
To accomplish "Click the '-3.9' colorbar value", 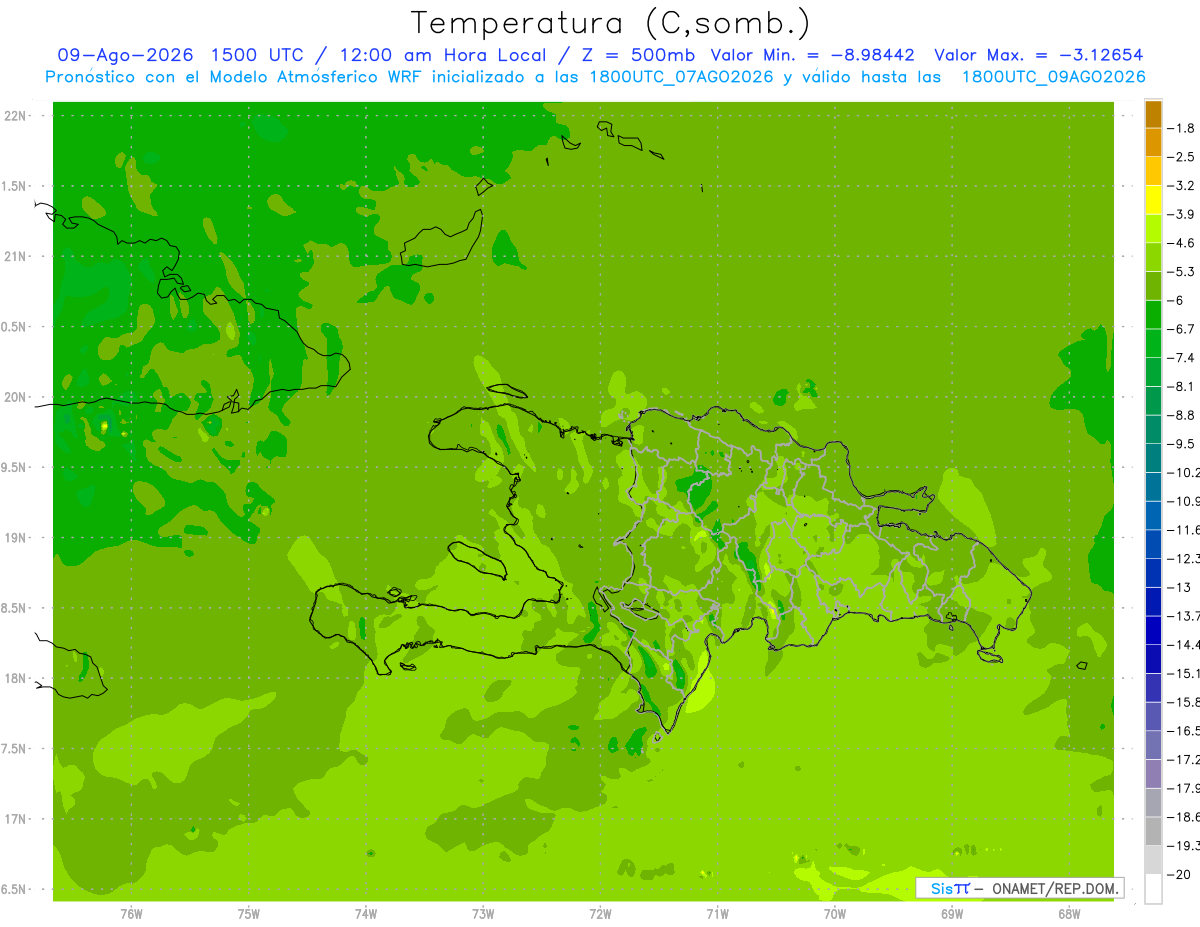I will point(1183,214).
